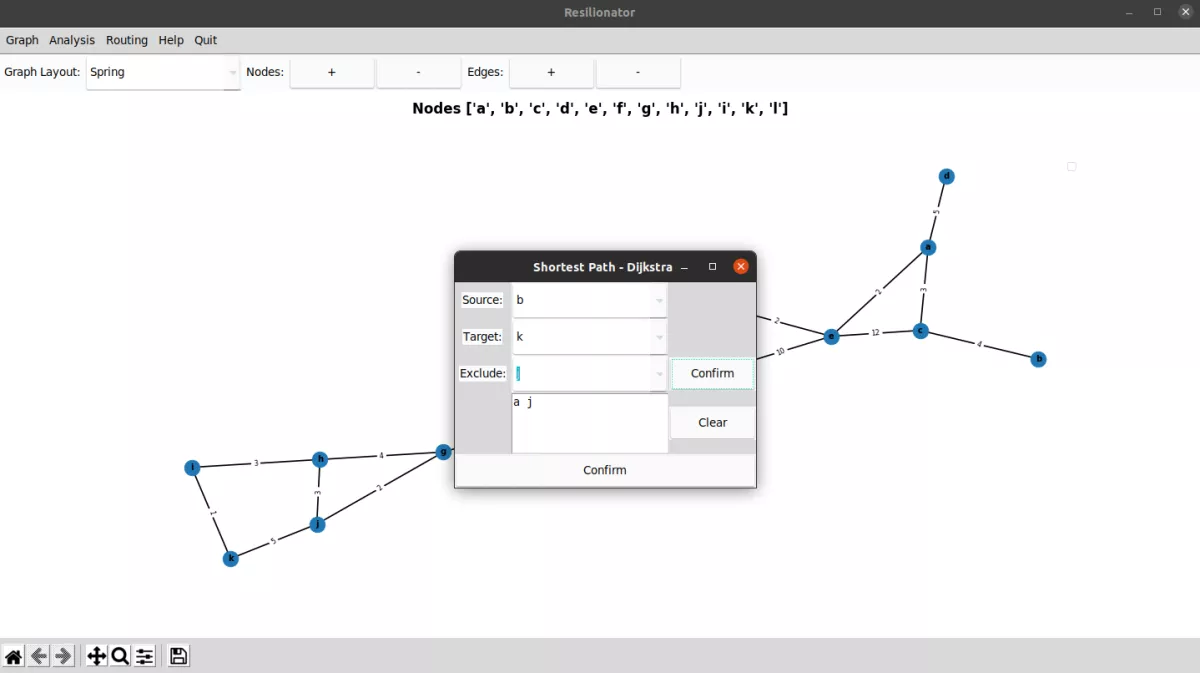This screenshot has height=673, width=1200.
Task: Open the Routing menu
Action: pyautogui.click(x=127, y=40)
